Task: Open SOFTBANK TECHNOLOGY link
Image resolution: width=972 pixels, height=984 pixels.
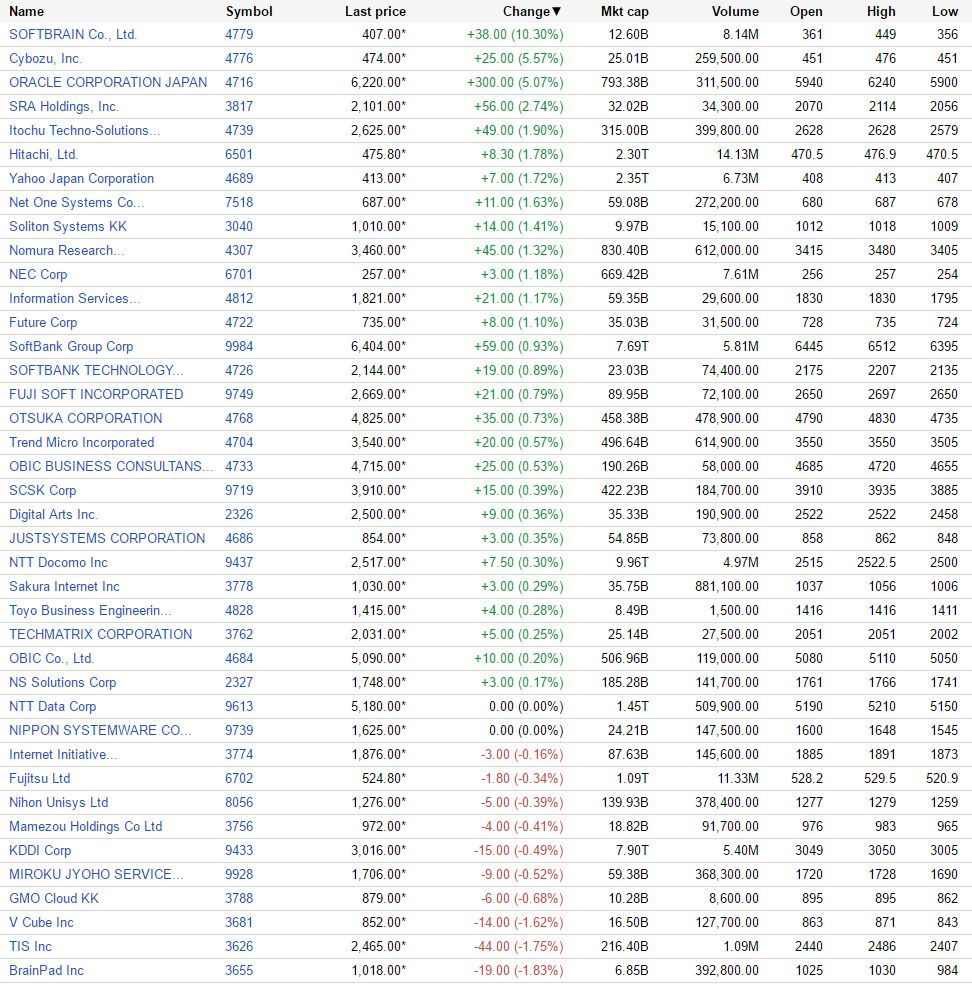Action: 96,370
